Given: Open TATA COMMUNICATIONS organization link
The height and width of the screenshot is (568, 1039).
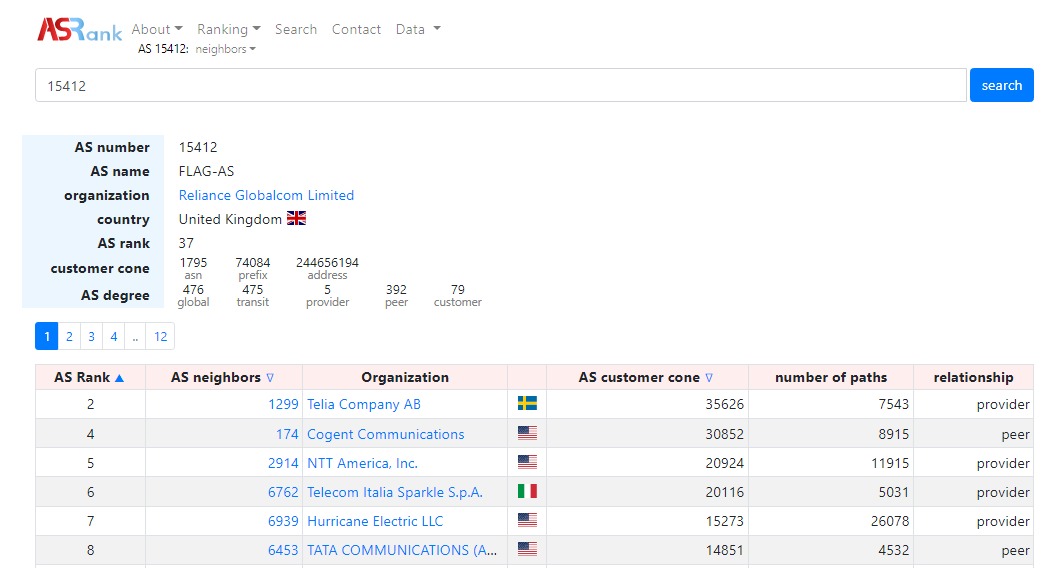Looking at the screenshot, I should [x=402, y=550].
